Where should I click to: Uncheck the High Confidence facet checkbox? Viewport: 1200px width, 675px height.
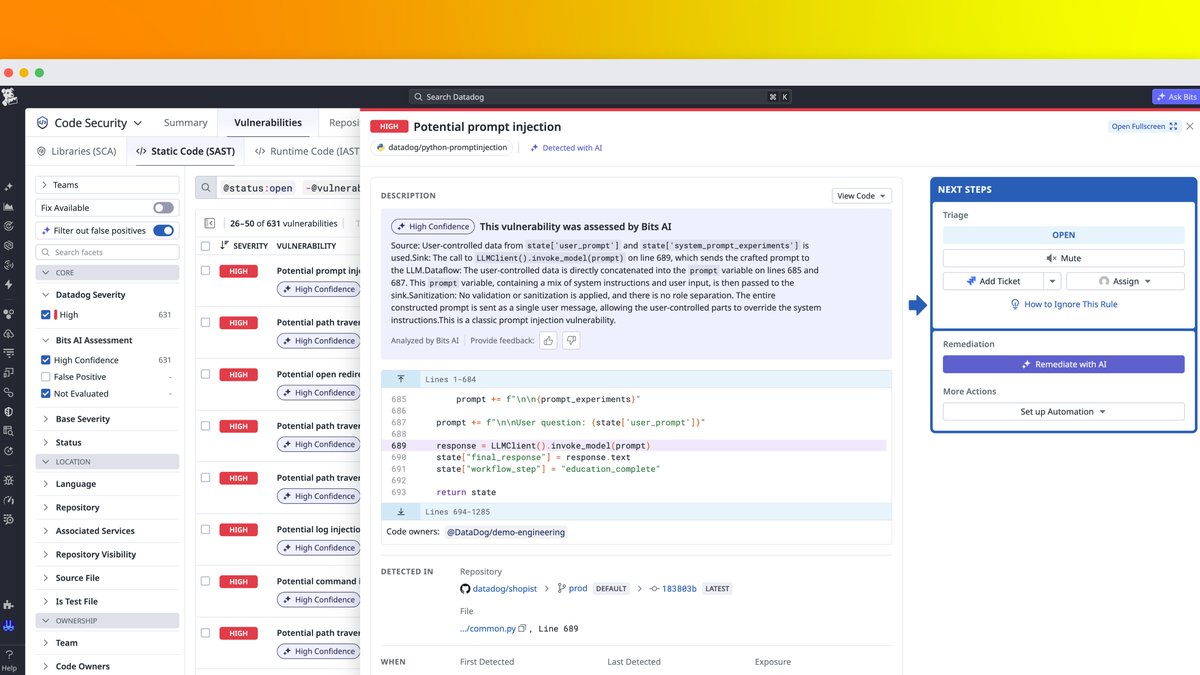(46, 360)
